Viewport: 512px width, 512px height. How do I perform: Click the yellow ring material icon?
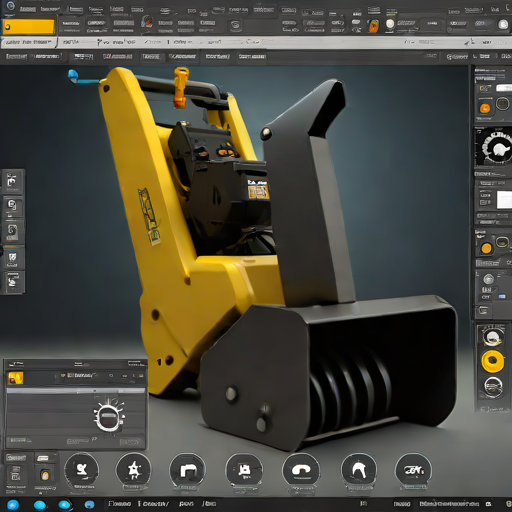(493, 361)
